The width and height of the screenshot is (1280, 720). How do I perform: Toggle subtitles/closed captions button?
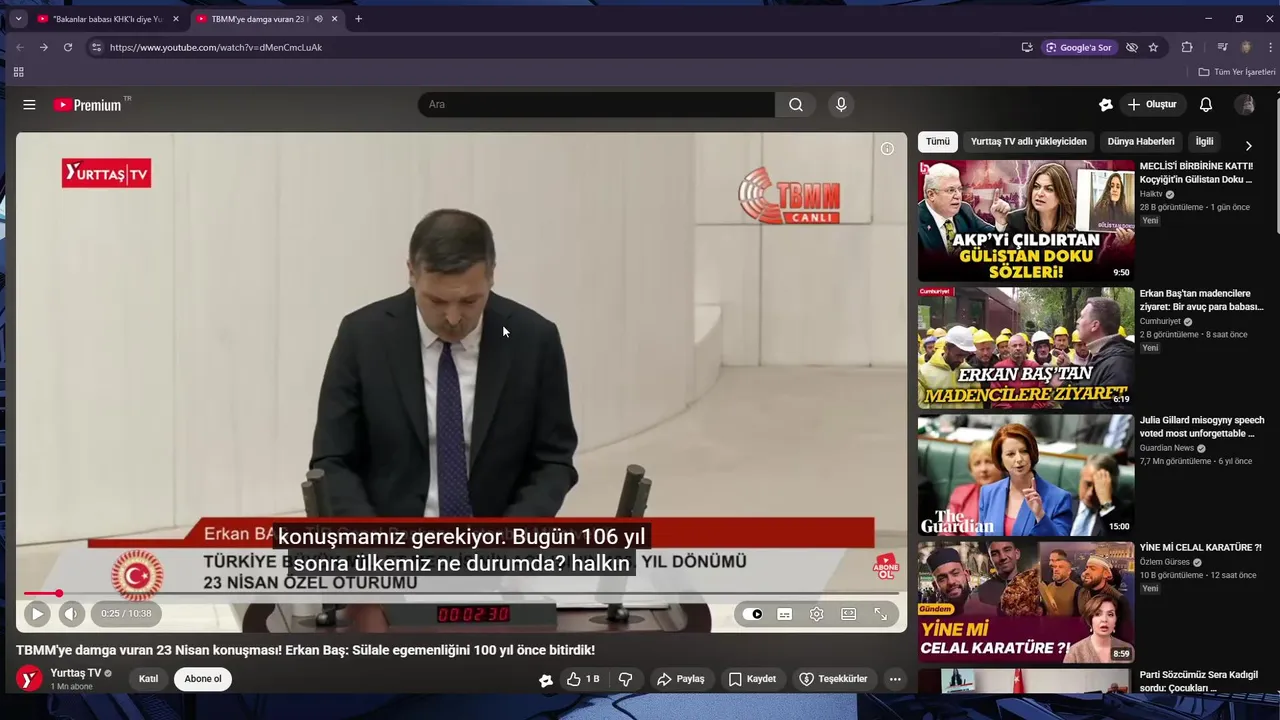pos(785,614)
